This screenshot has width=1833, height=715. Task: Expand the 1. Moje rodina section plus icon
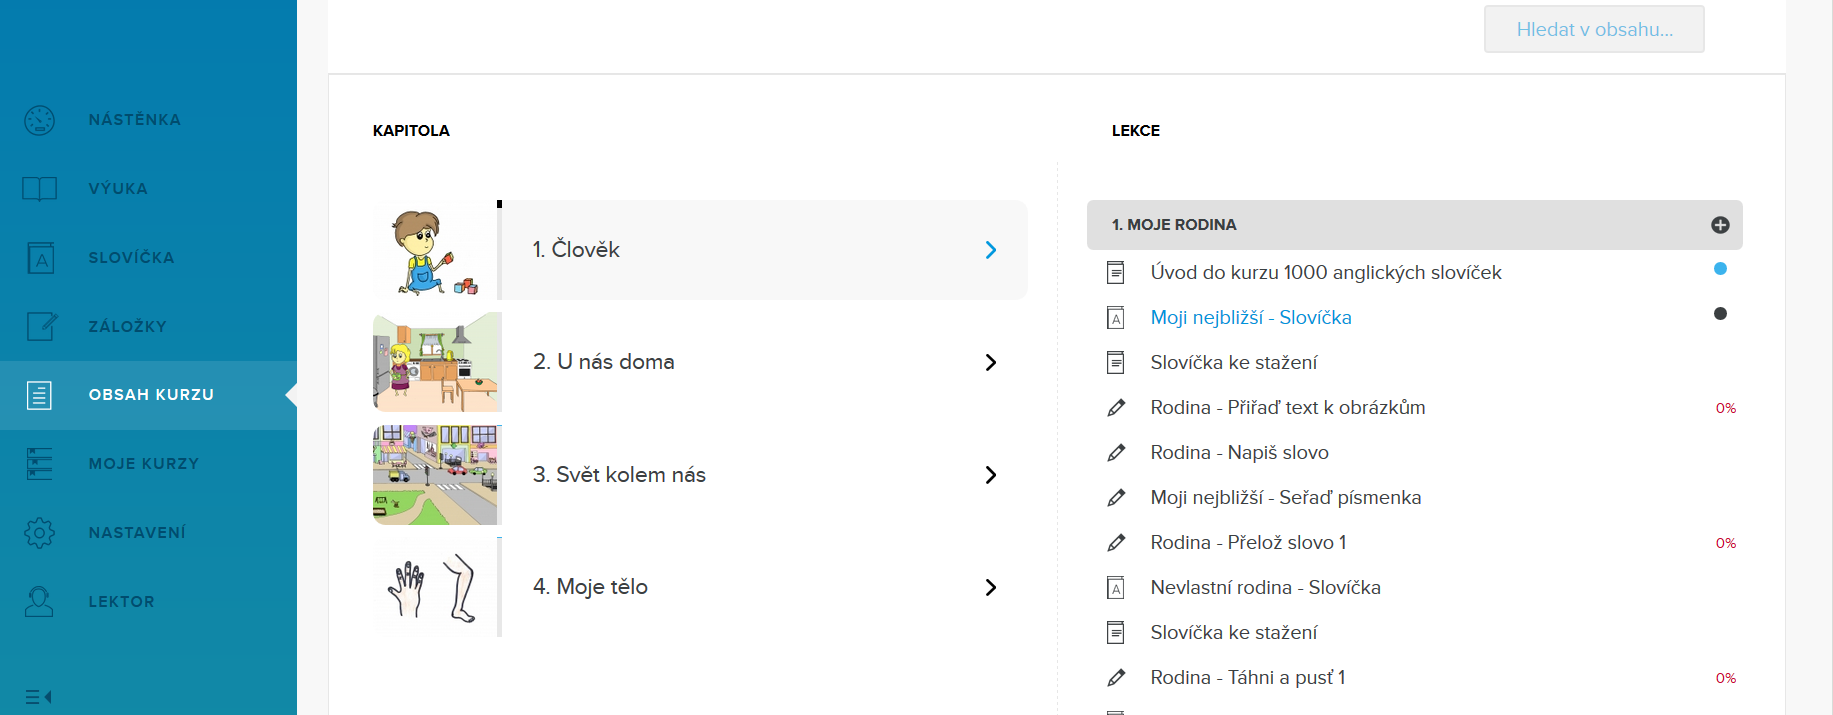1720,225
